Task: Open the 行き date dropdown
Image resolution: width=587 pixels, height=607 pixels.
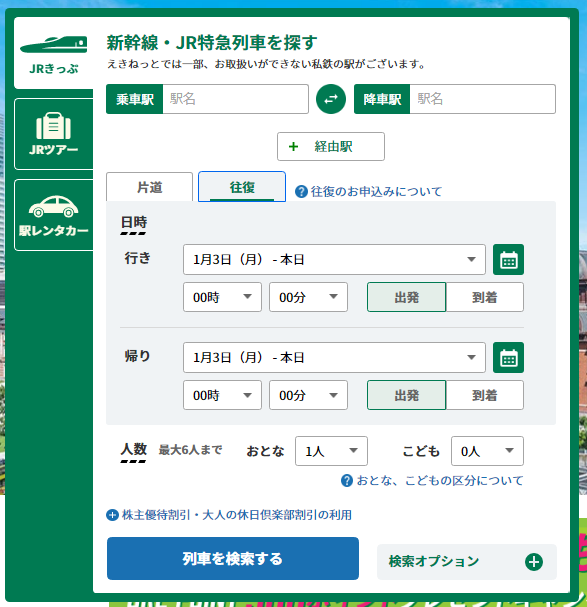Action: [334, 259]
